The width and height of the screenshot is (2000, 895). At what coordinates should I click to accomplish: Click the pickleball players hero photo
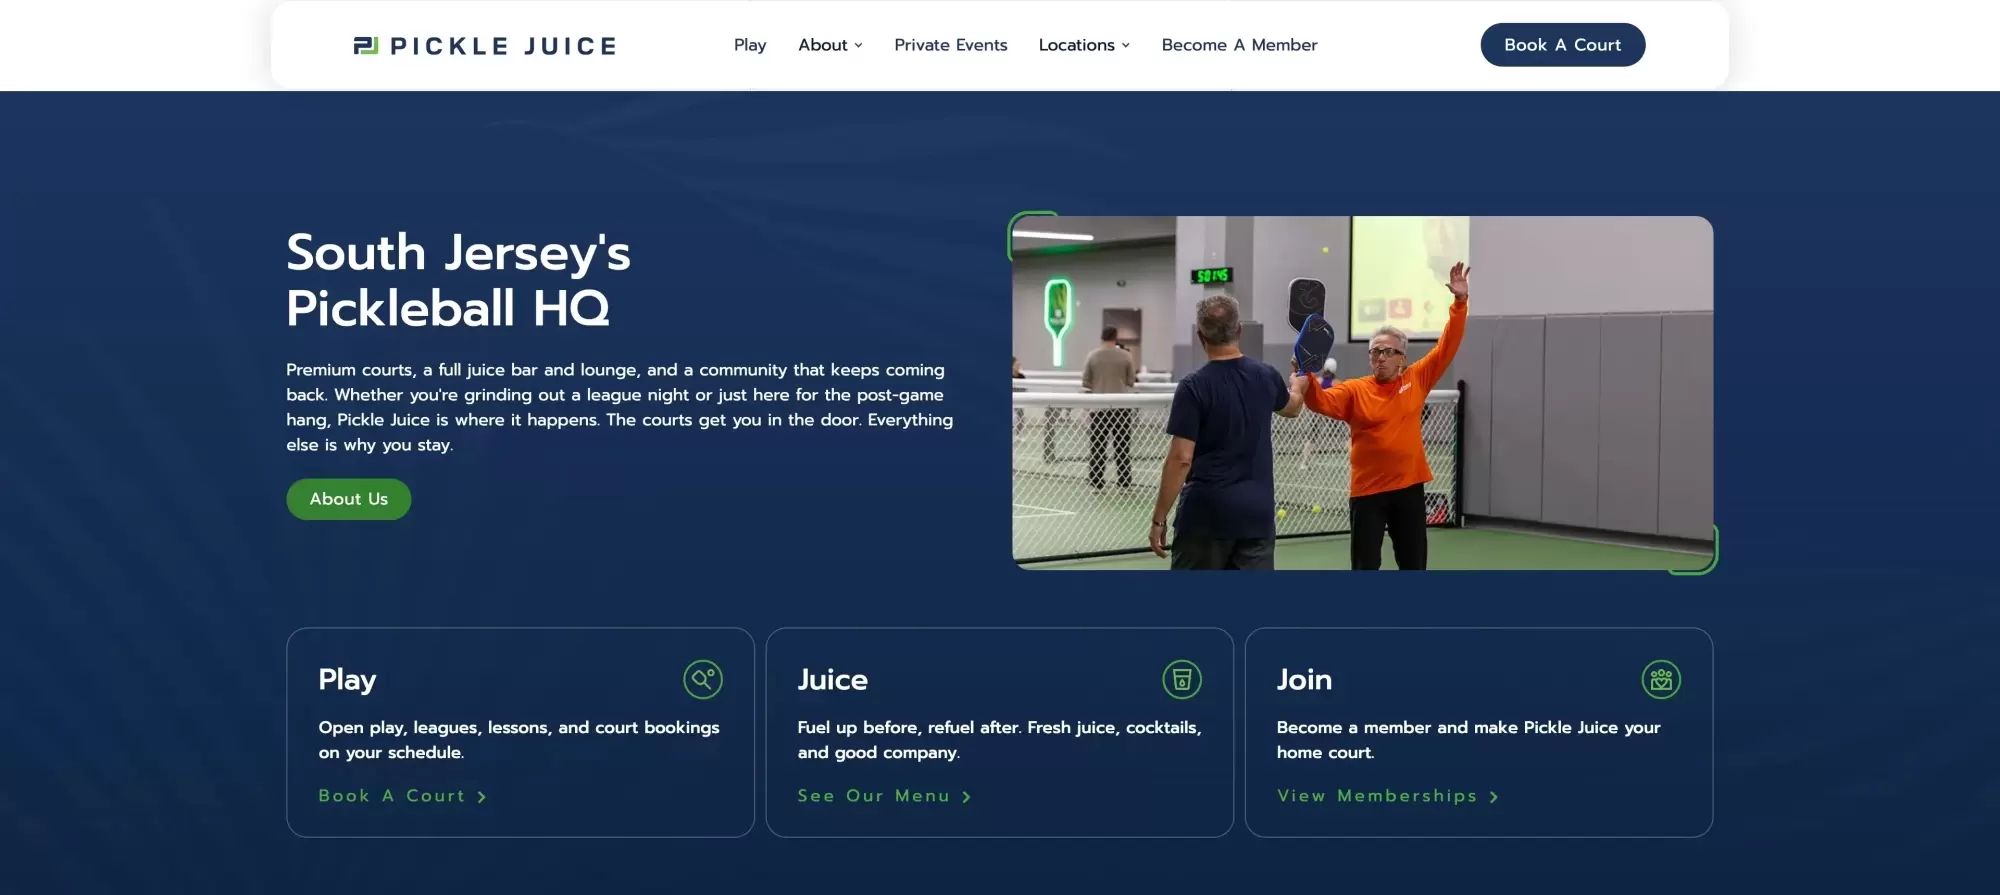tap(1362, 393)
